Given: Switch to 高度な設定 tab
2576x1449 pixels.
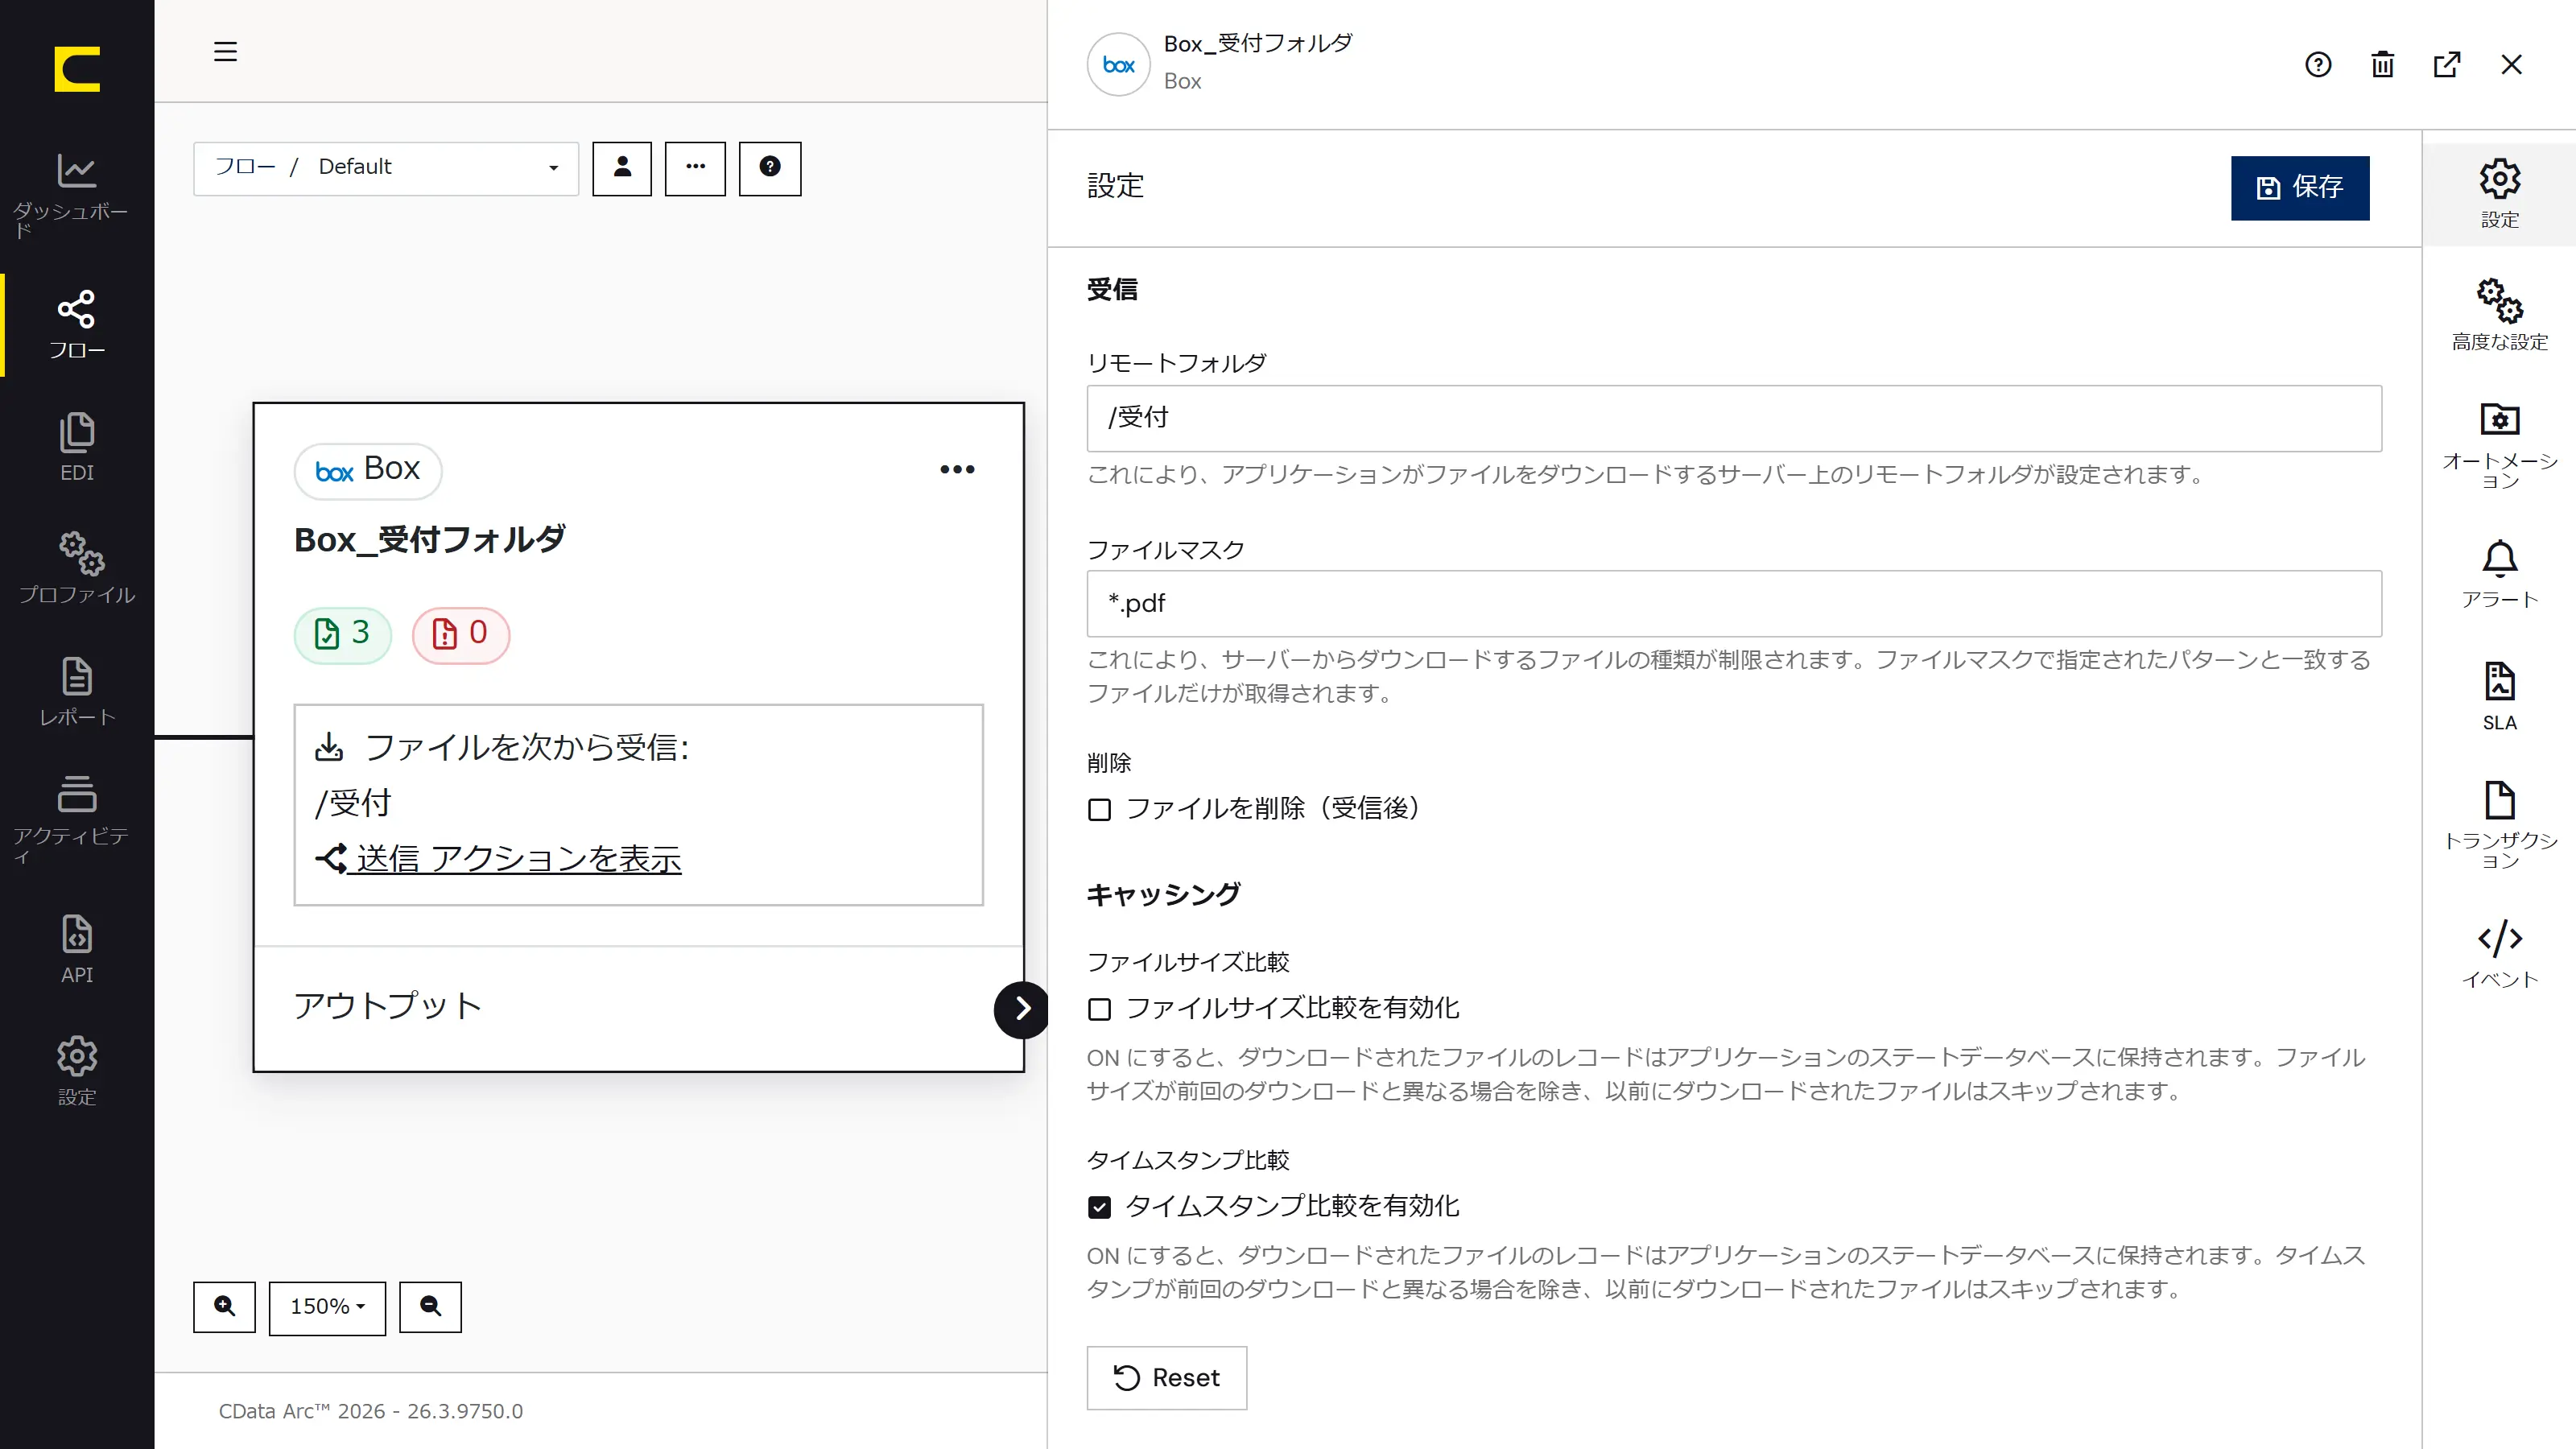Looking at the screenshot, I should click(2500, 315).
